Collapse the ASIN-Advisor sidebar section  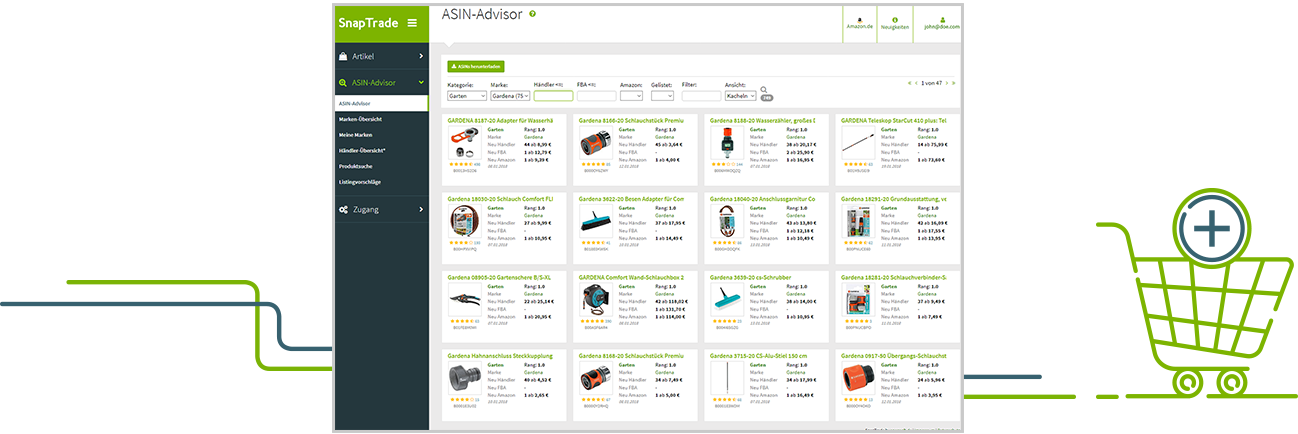pyautogui.click(x=382, y=83)
